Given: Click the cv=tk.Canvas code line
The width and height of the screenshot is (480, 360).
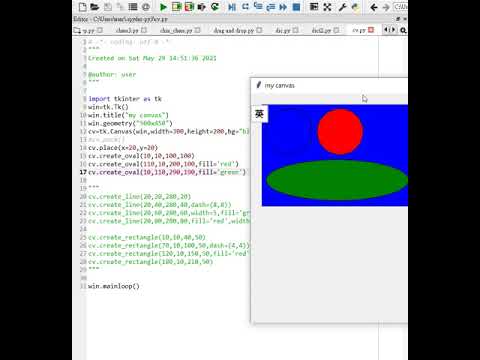Looking at the screenshot, I should [x=169, y=131].
